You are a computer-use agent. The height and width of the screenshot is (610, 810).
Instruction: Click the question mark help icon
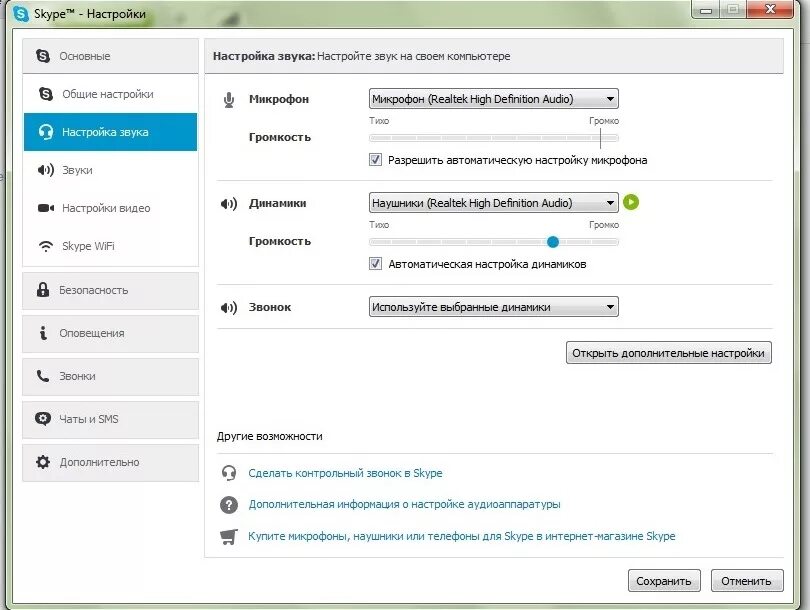(229, 505)
